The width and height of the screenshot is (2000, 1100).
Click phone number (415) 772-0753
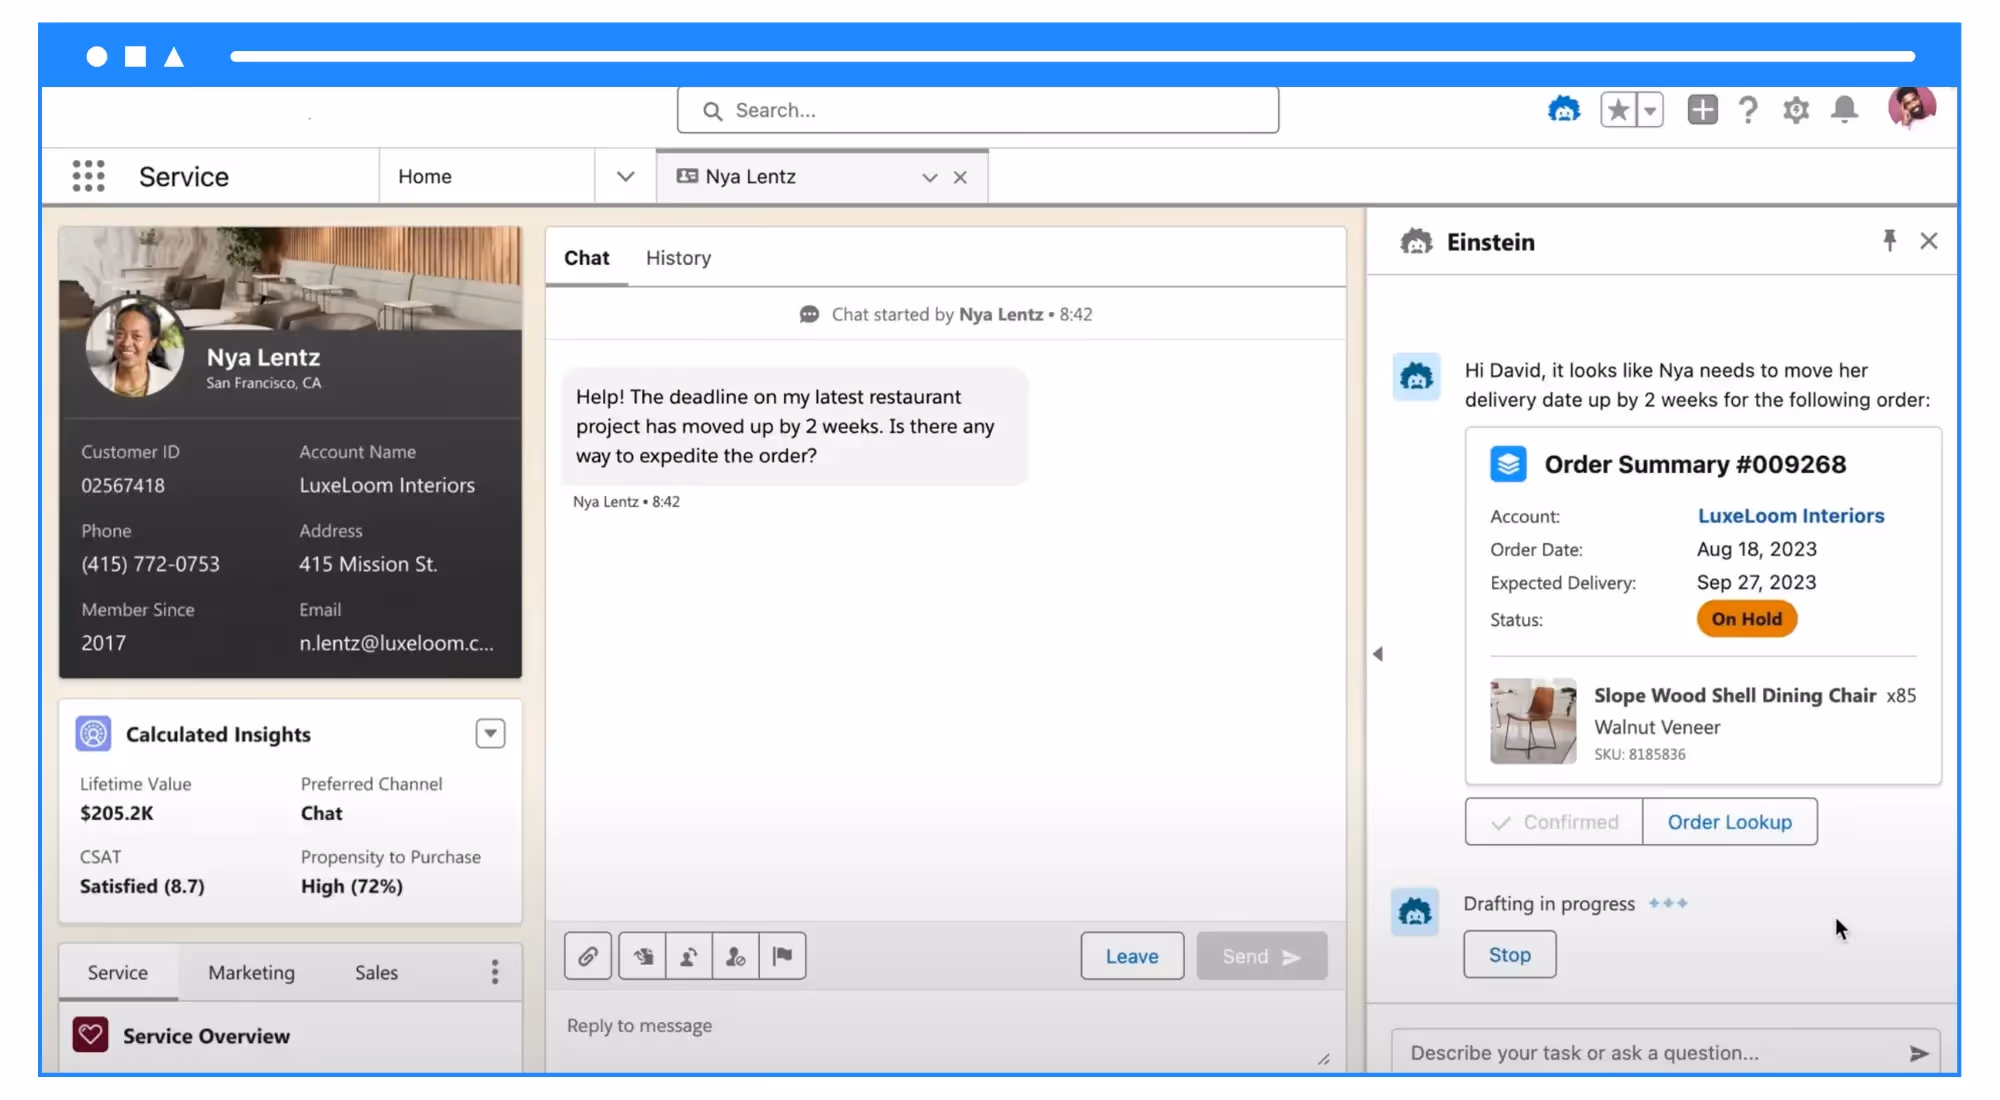(150, 564)
